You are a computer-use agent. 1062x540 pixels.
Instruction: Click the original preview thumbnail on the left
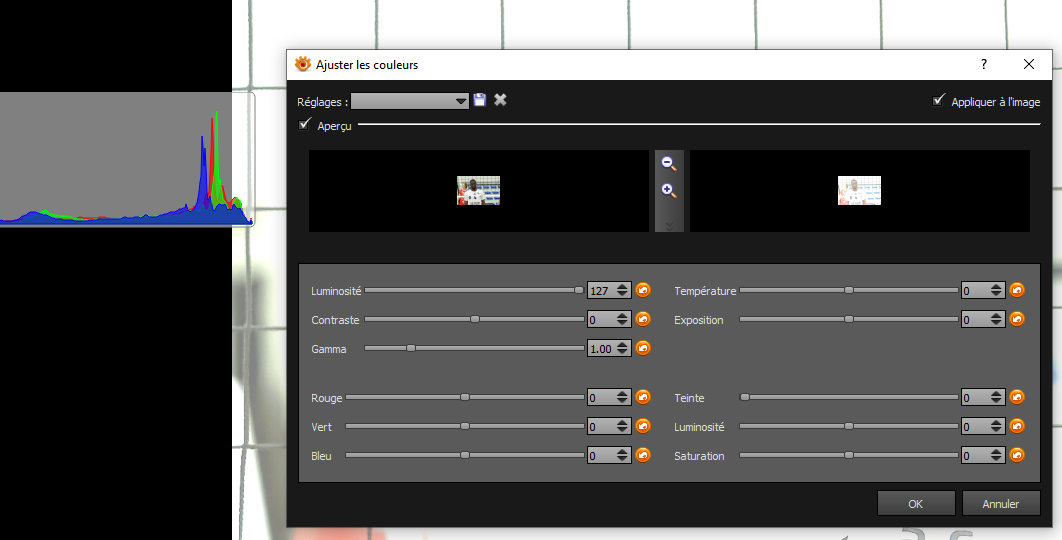coord(478,190)
